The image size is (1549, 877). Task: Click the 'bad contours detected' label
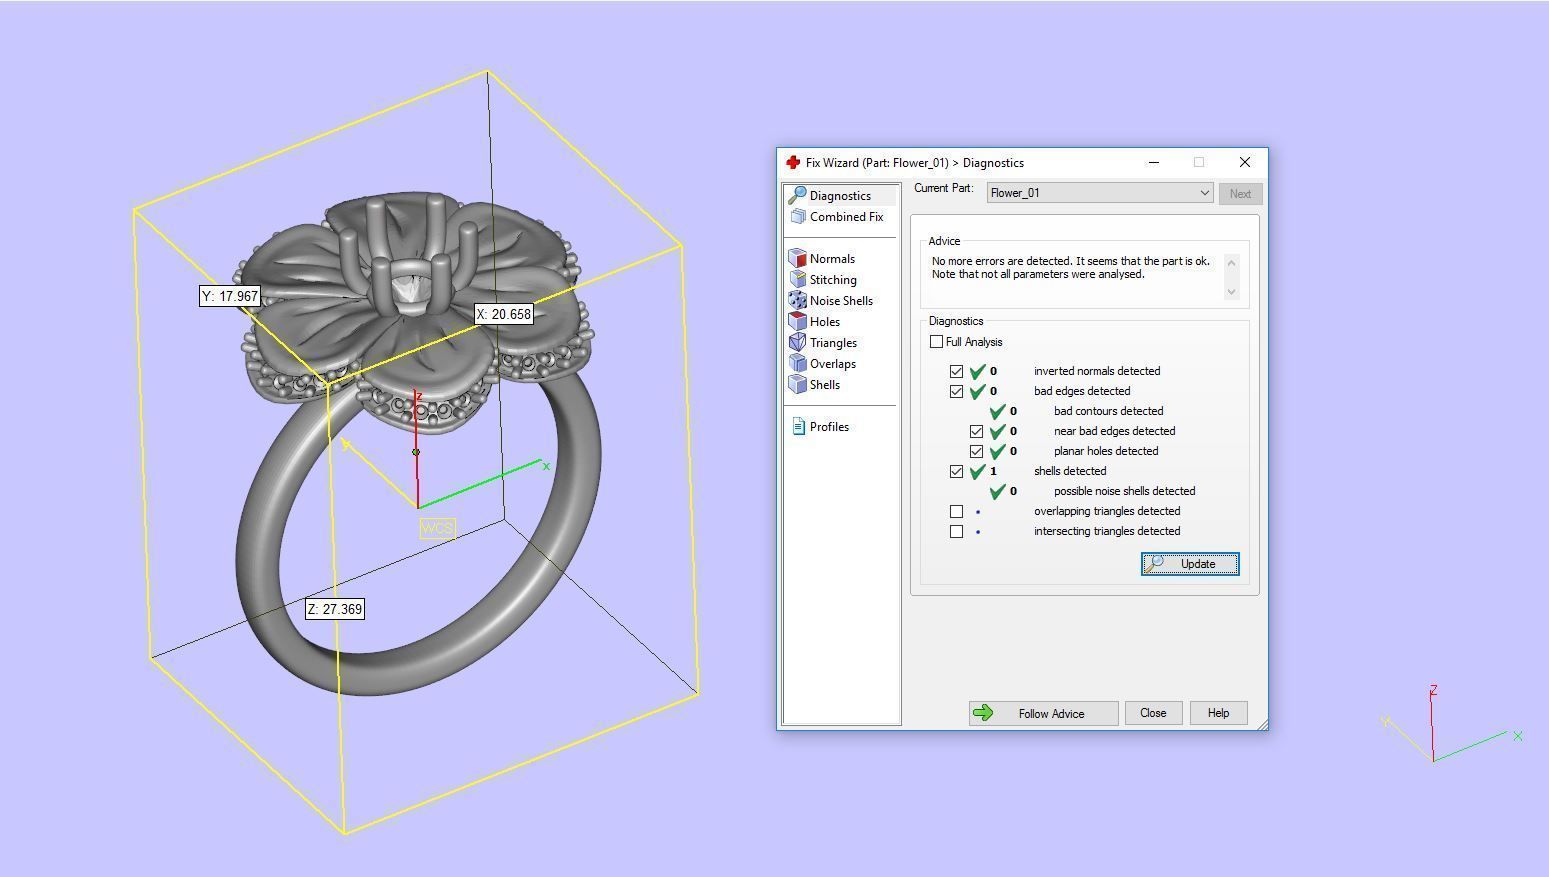coord(1108,411)
